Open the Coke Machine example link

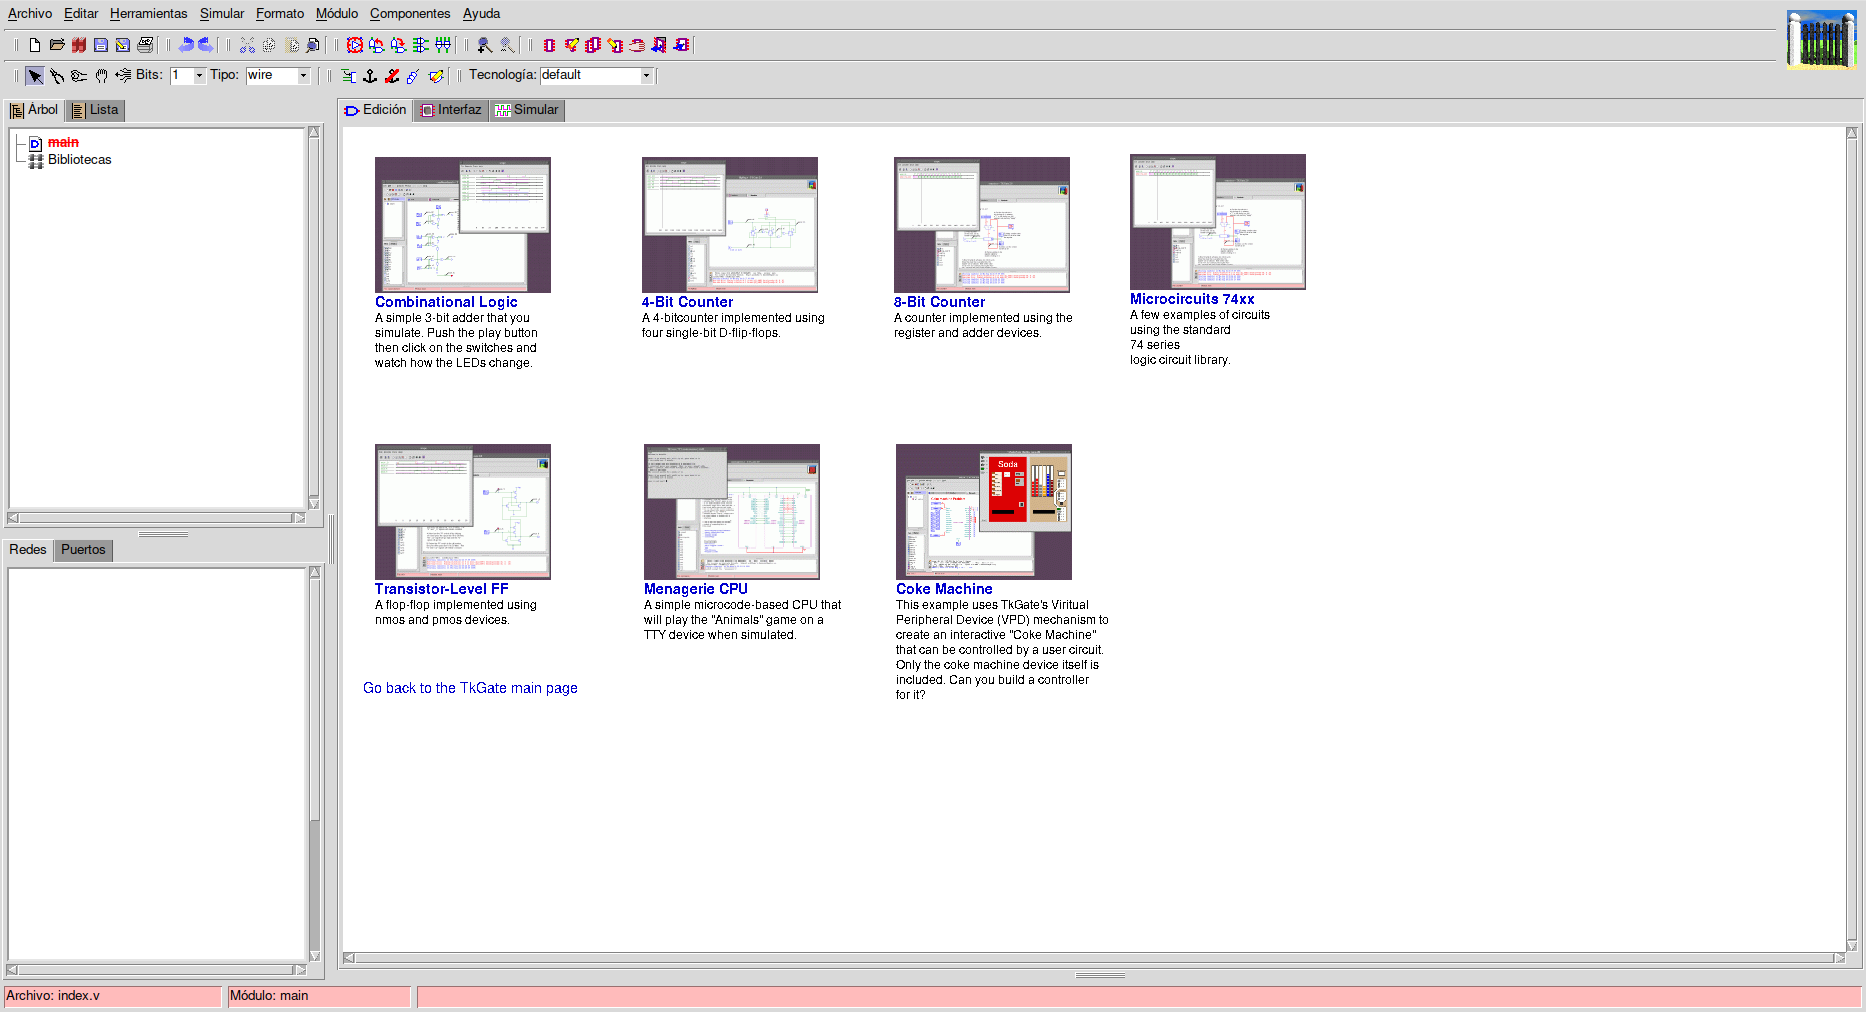point(943,589)
